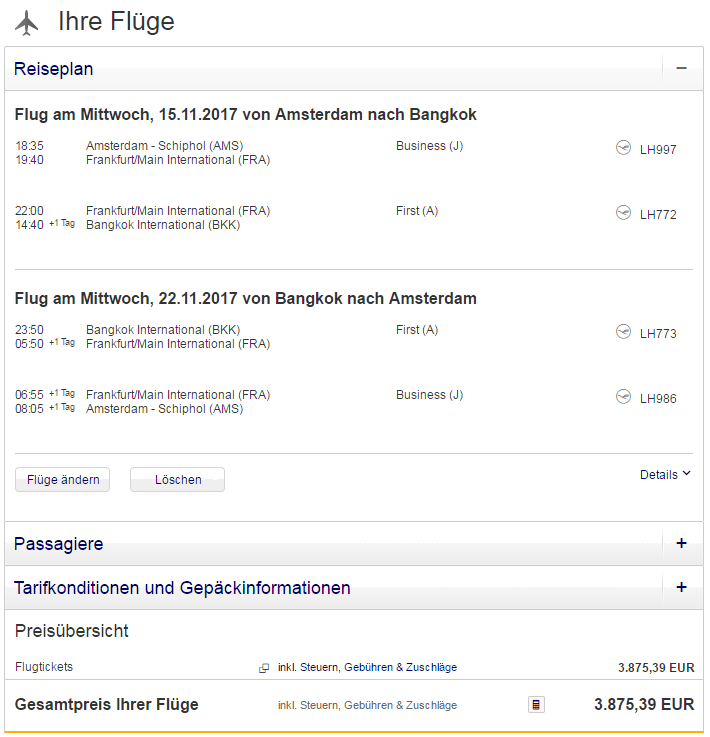Click Business (J) on LH986 row
Screen dimensions: 710x737
point(429,395)
